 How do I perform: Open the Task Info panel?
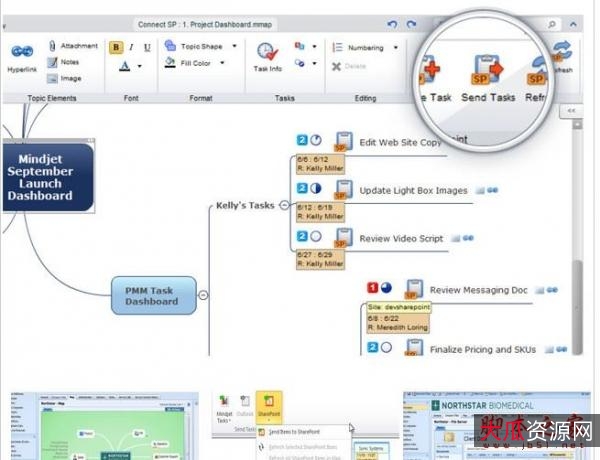(267, 54)
